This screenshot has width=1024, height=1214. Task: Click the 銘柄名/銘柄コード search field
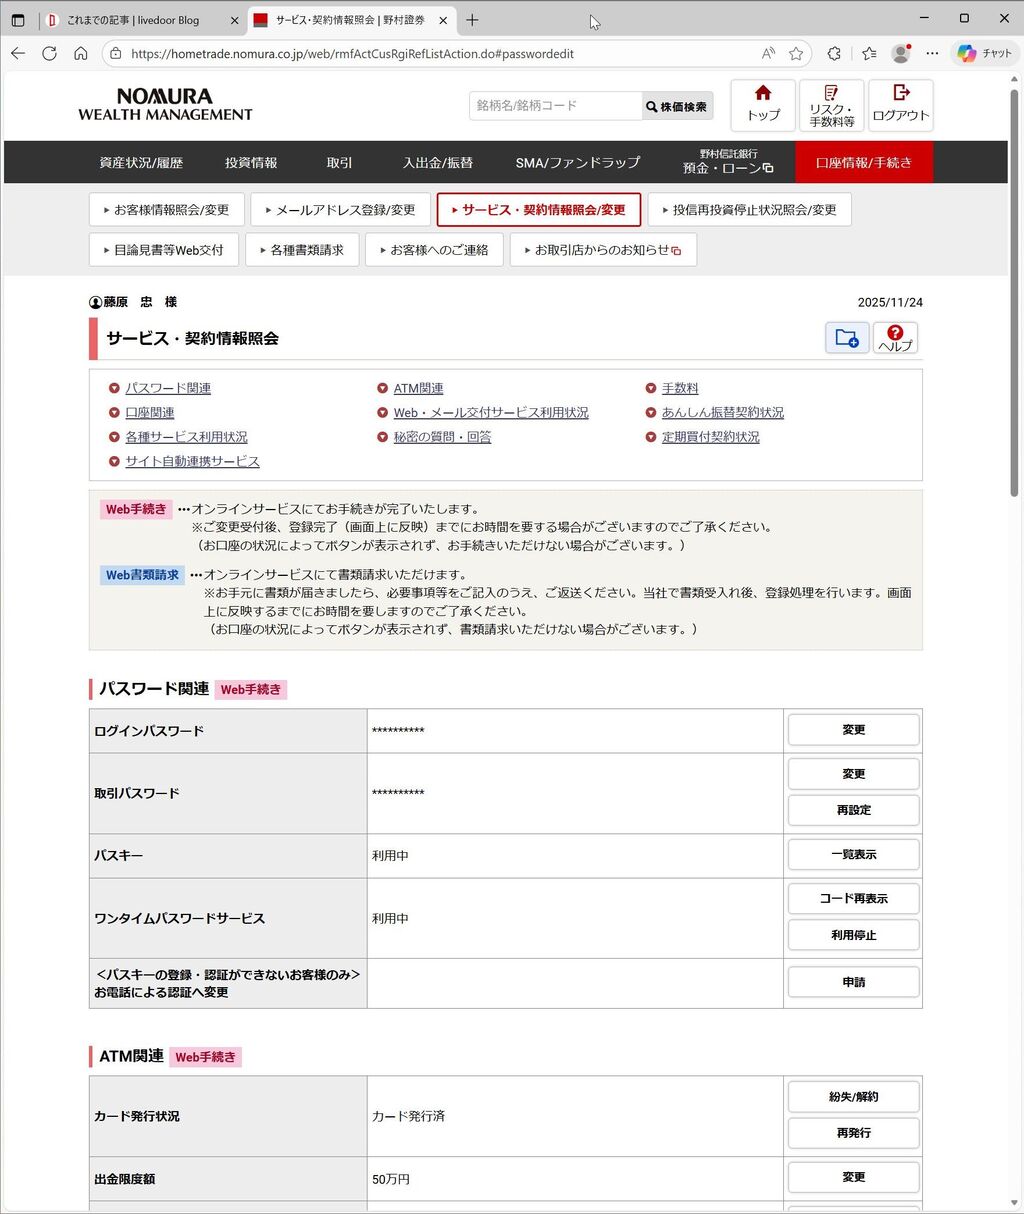click(x=555, y=106)
